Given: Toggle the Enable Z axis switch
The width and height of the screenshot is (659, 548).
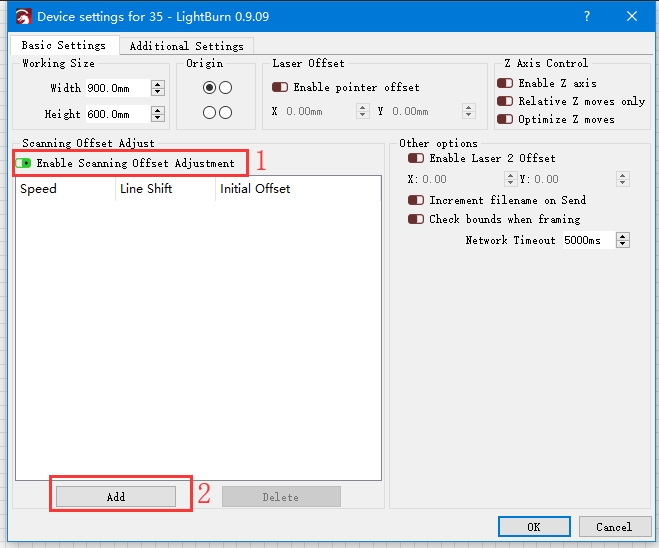Looking at the screenshot, I should [x=505, y=83].
